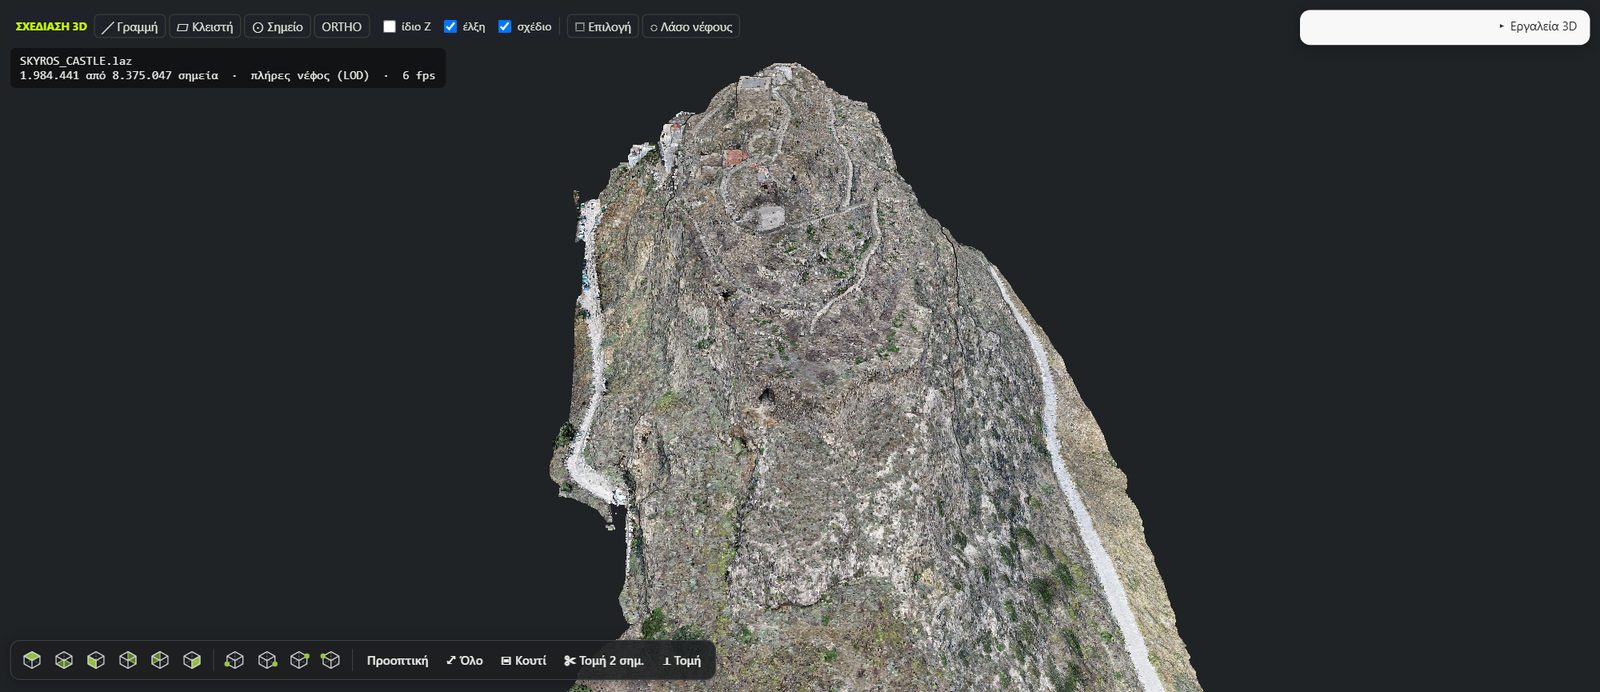
Task: Set isometric view with upper-left corner dot
Action: pyautogui.click(x=331, y=660)
